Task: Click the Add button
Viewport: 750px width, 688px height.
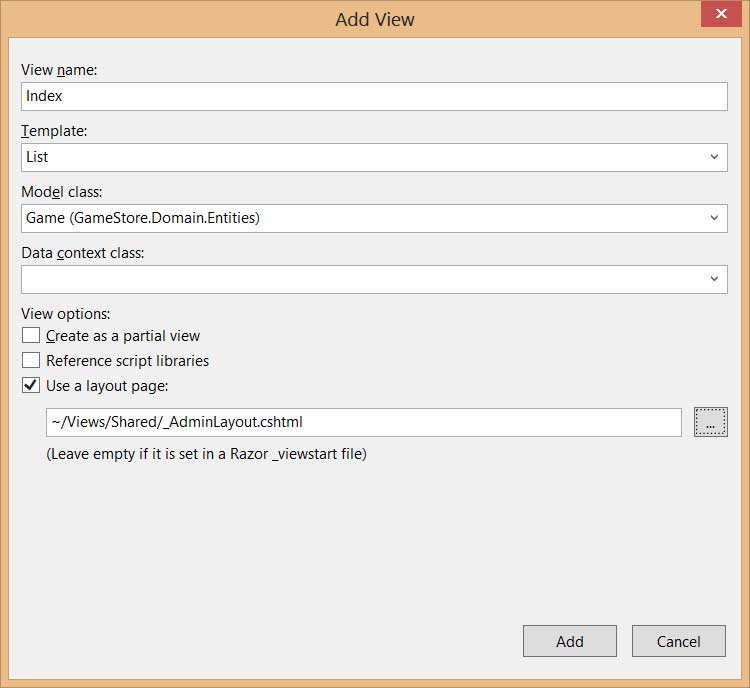Action: (x=570, y=641)
